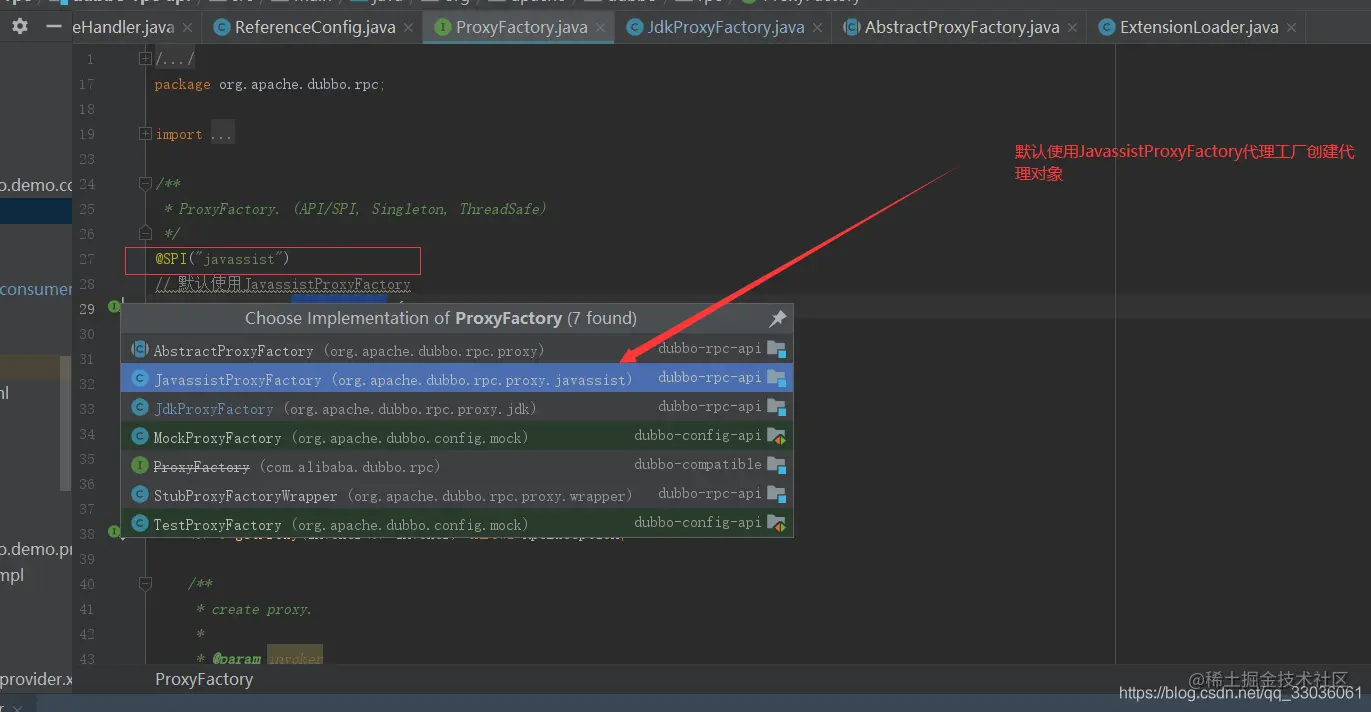
Task: Choose AbstractProxyFactory implementation from the list
Action: point(457,350)
